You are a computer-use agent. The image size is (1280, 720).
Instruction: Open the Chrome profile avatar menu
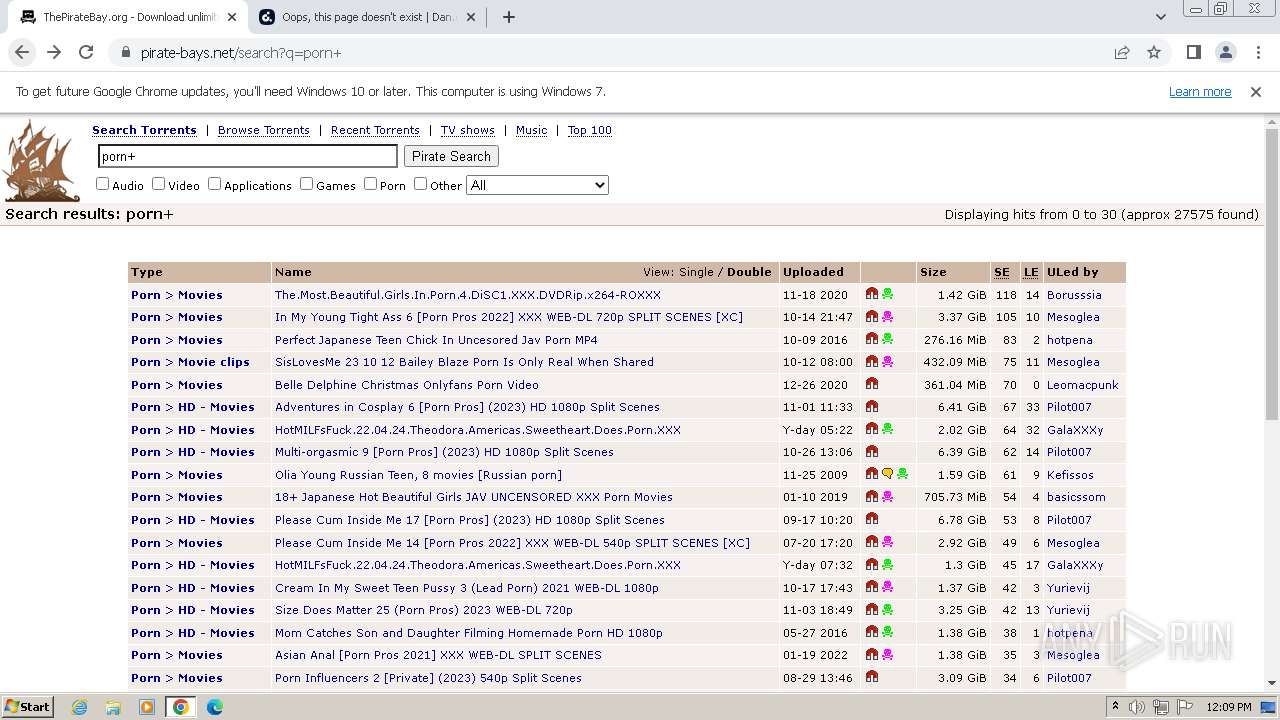tap(1225, 52)
